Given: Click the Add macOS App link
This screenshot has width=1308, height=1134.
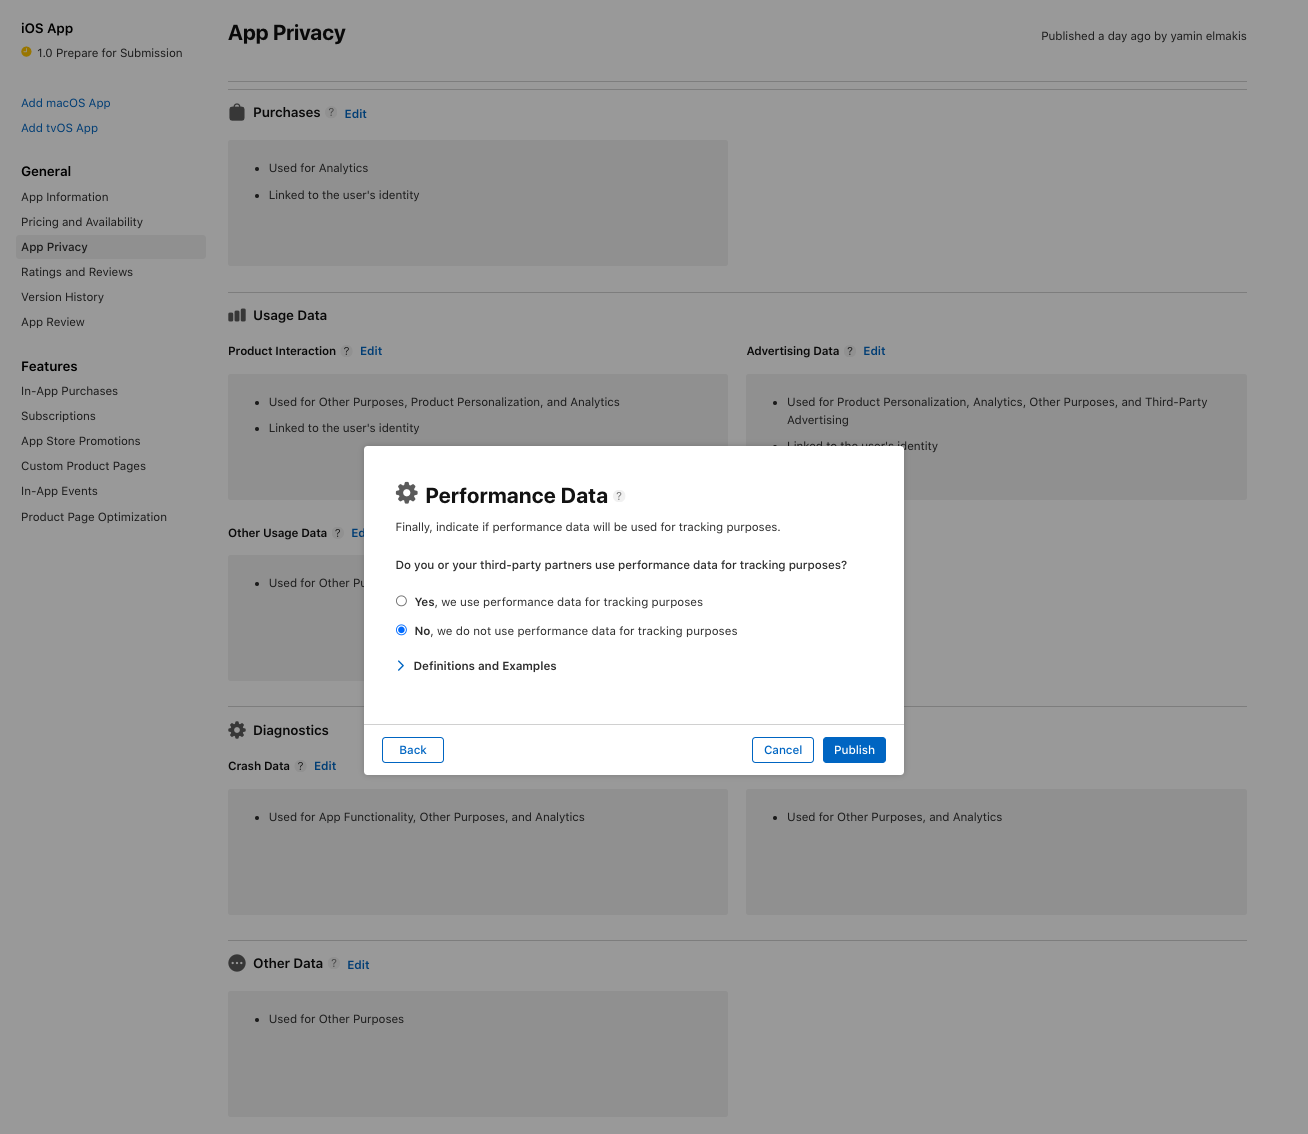Looking at the screenshot, I should (x=66, y=103).
